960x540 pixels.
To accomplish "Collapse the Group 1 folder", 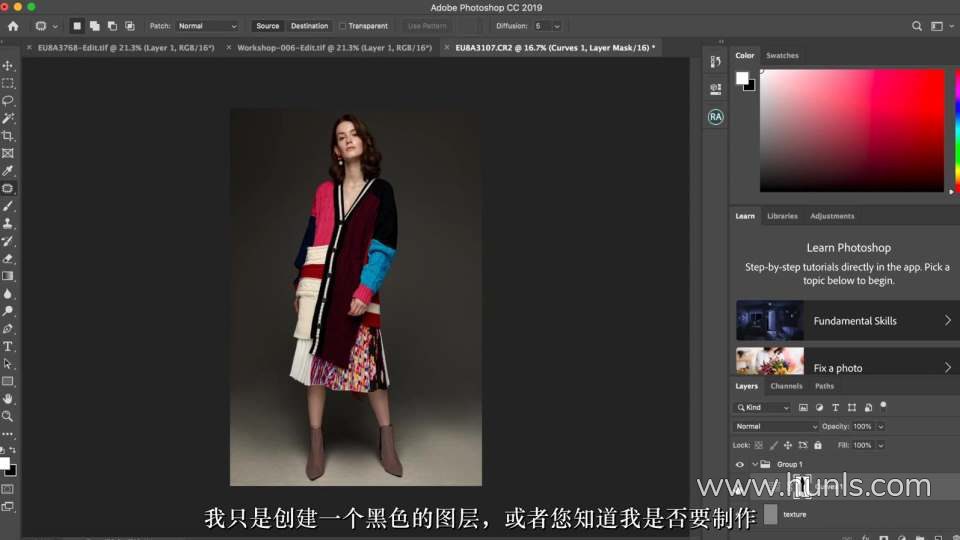I will pos(754,465).
